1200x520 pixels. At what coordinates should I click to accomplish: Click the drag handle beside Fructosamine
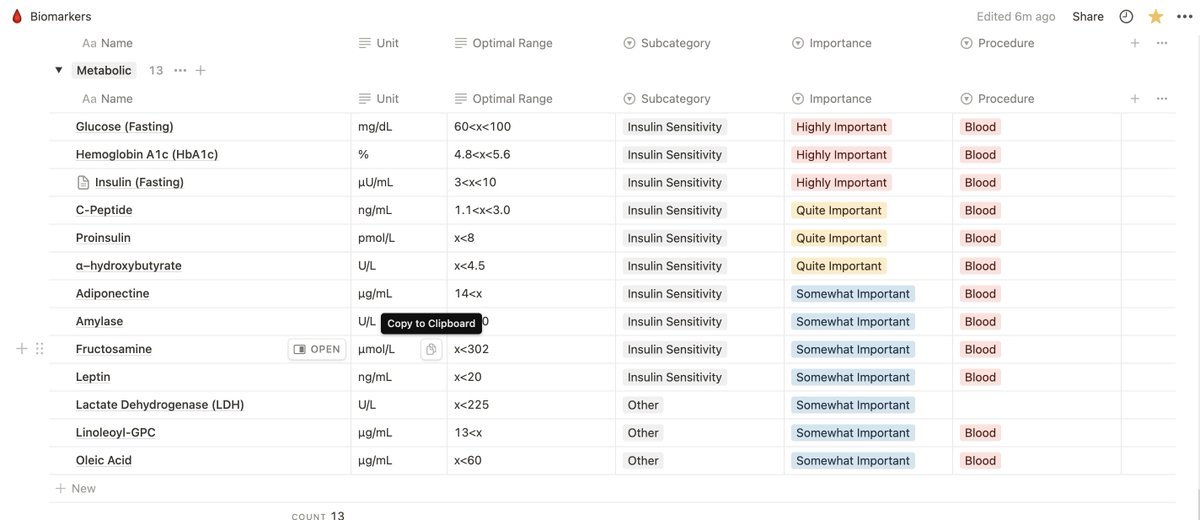point(40,349)
